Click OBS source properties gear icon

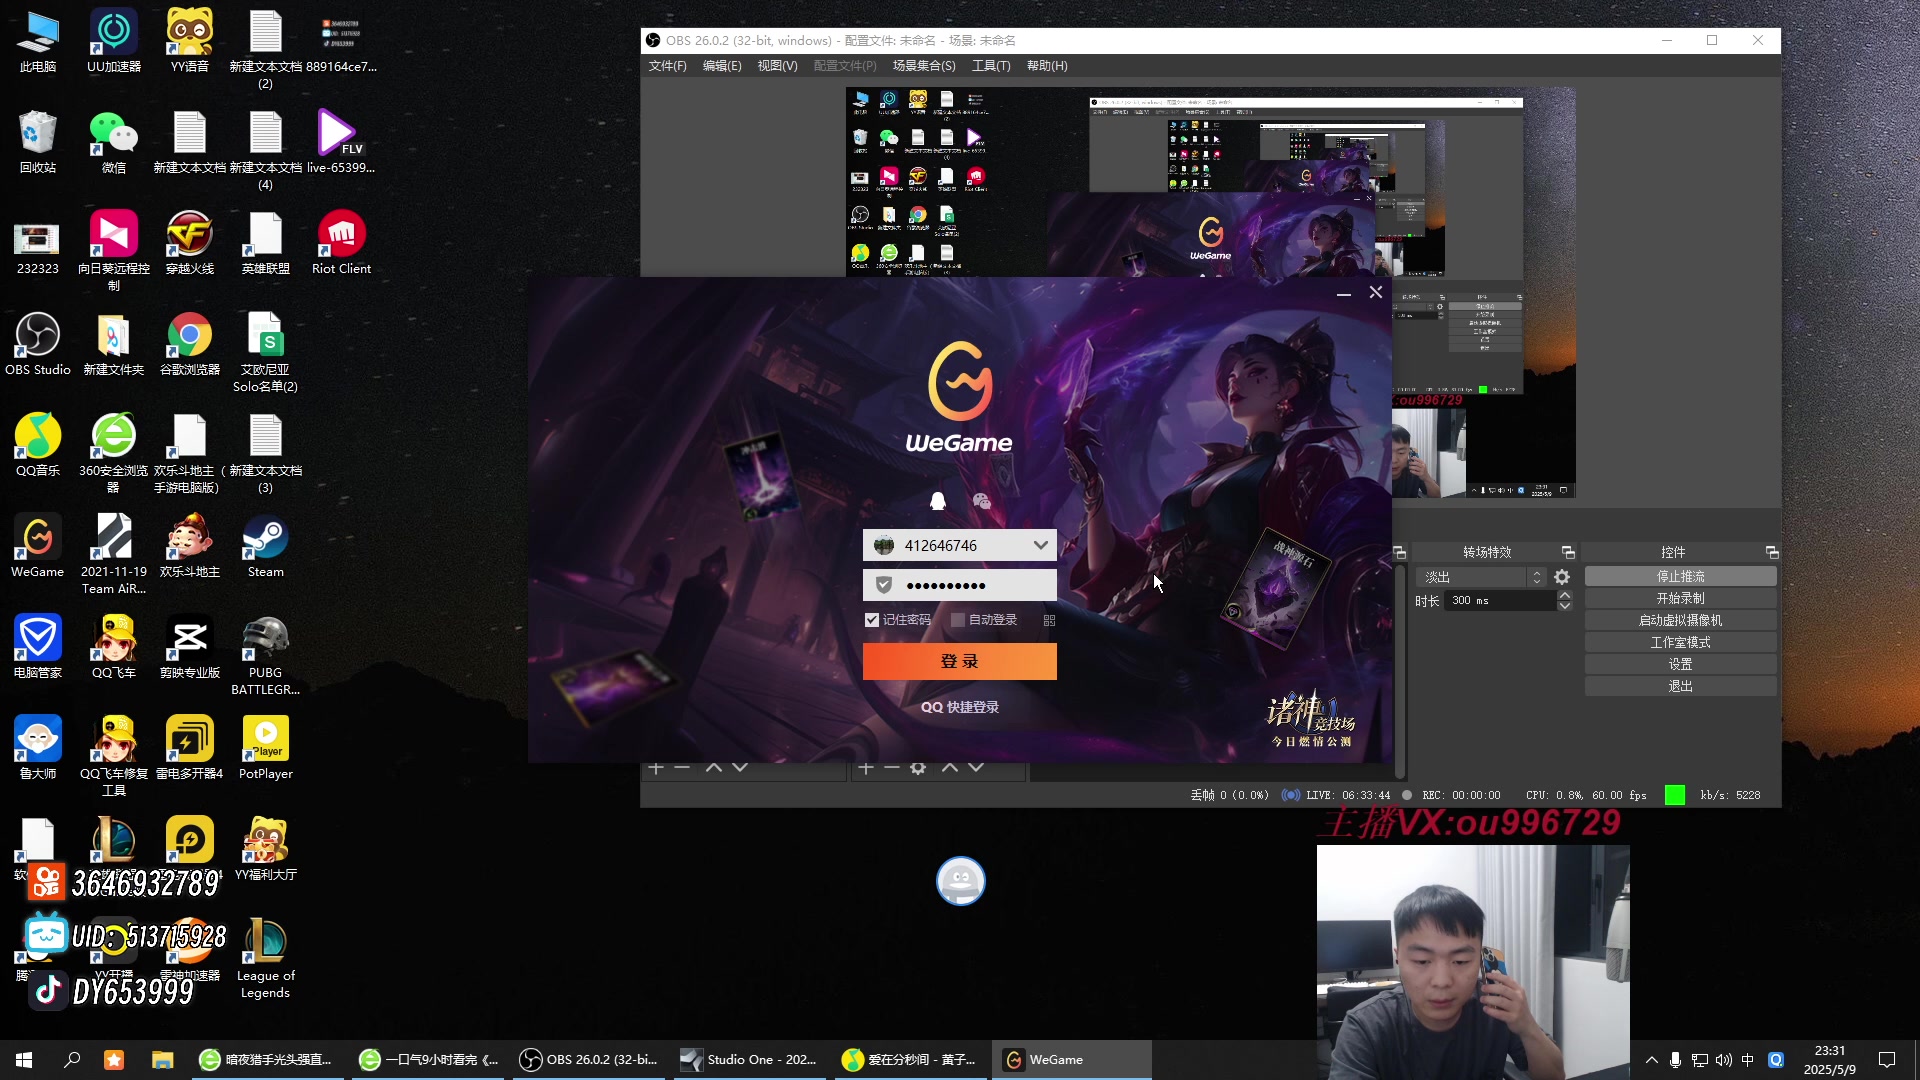pyautogui.click(x=918, y=768)
